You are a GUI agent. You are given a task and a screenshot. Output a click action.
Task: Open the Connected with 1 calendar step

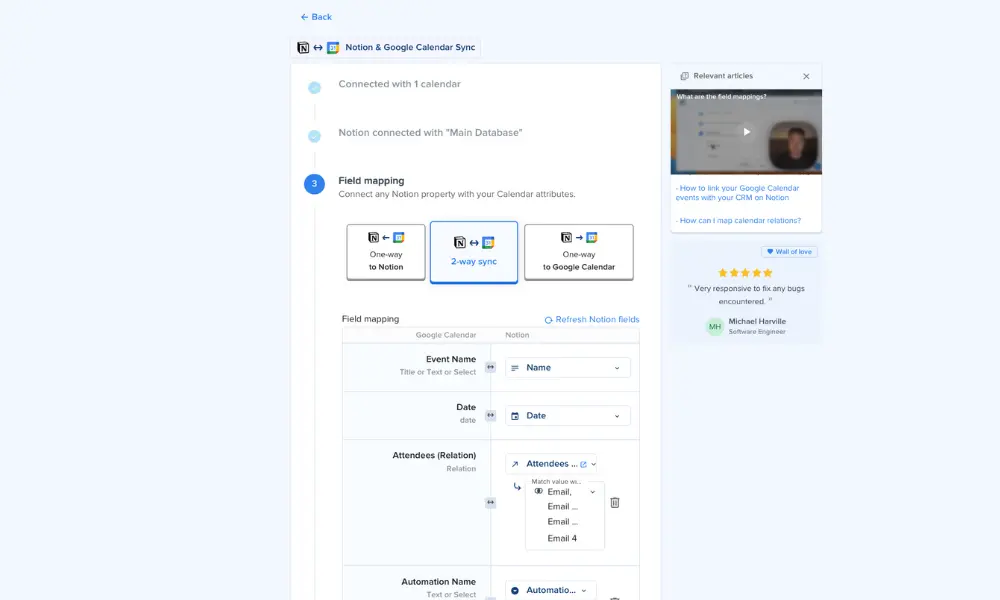click(399, 84)
